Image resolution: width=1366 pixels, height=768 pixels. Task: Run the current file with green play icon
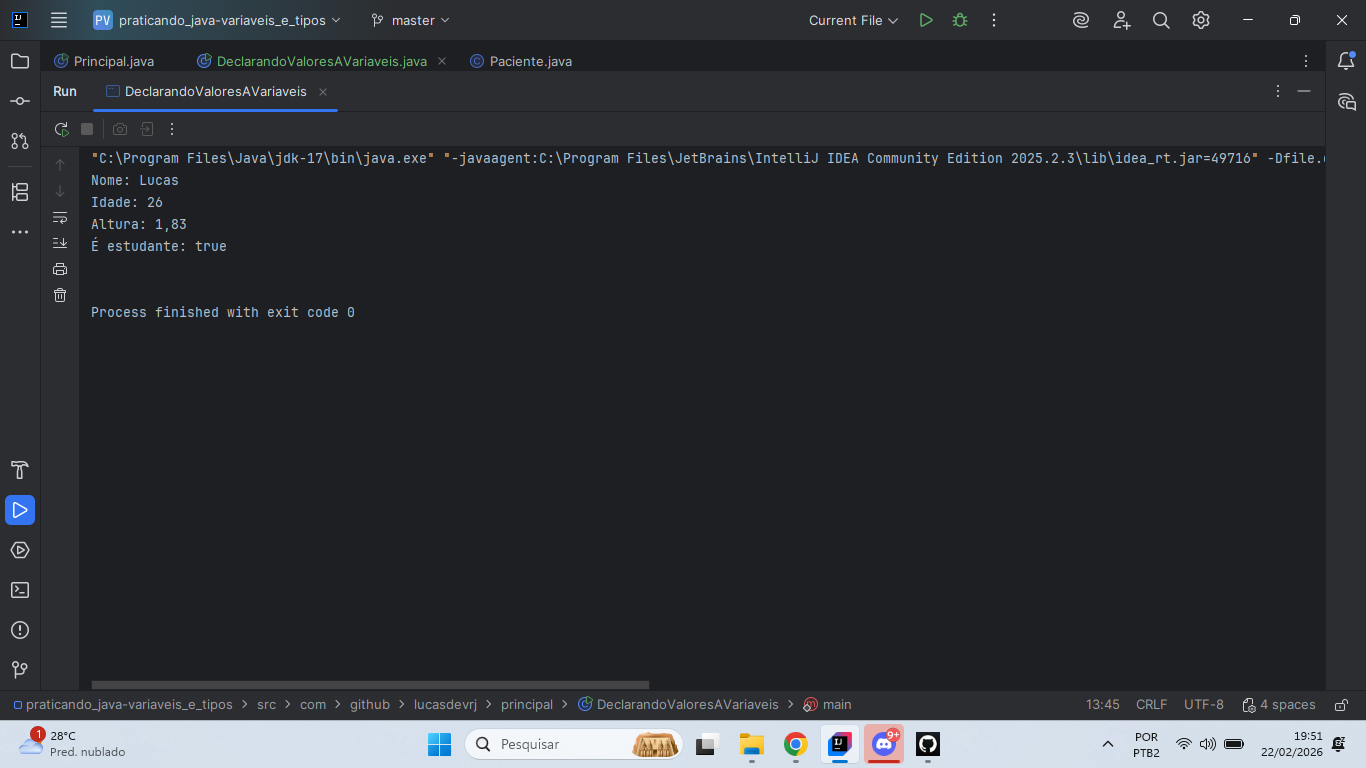click(926, 20)
